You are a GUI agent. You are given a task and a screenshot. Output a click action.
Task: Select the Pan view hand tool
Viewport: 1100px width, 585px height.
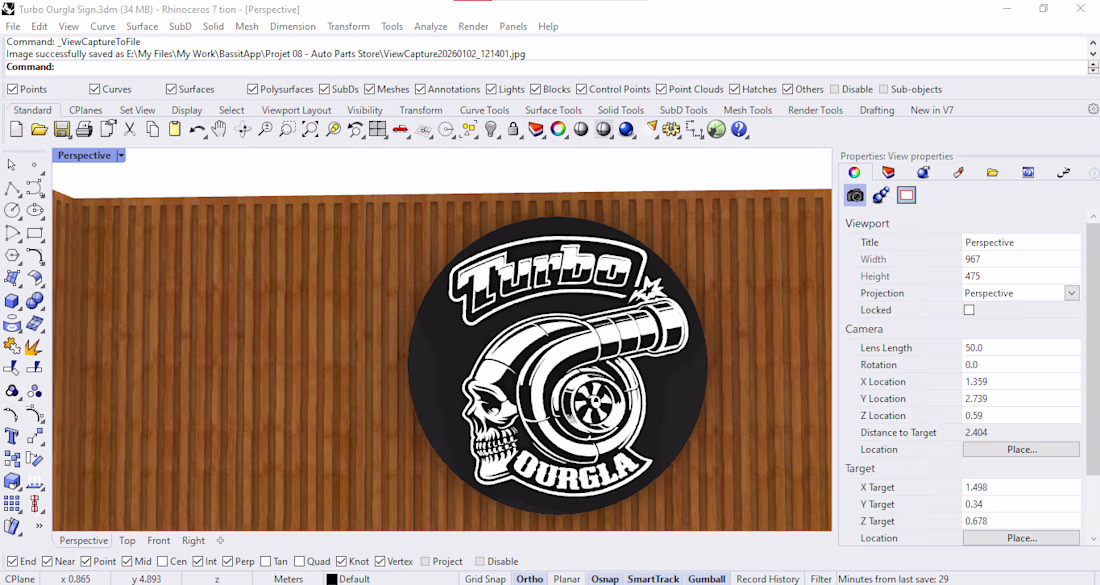[219, 130]
